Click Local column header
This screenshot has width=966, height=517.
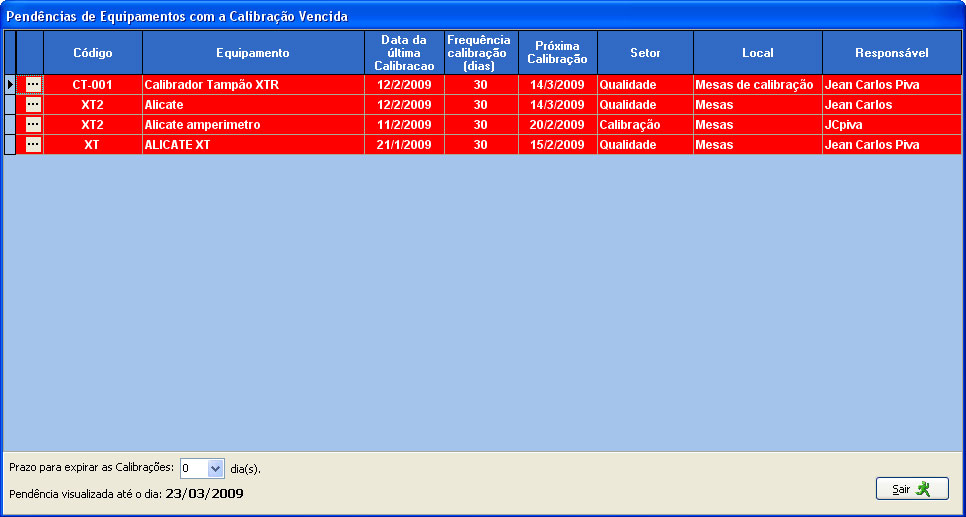coord(758,53)
